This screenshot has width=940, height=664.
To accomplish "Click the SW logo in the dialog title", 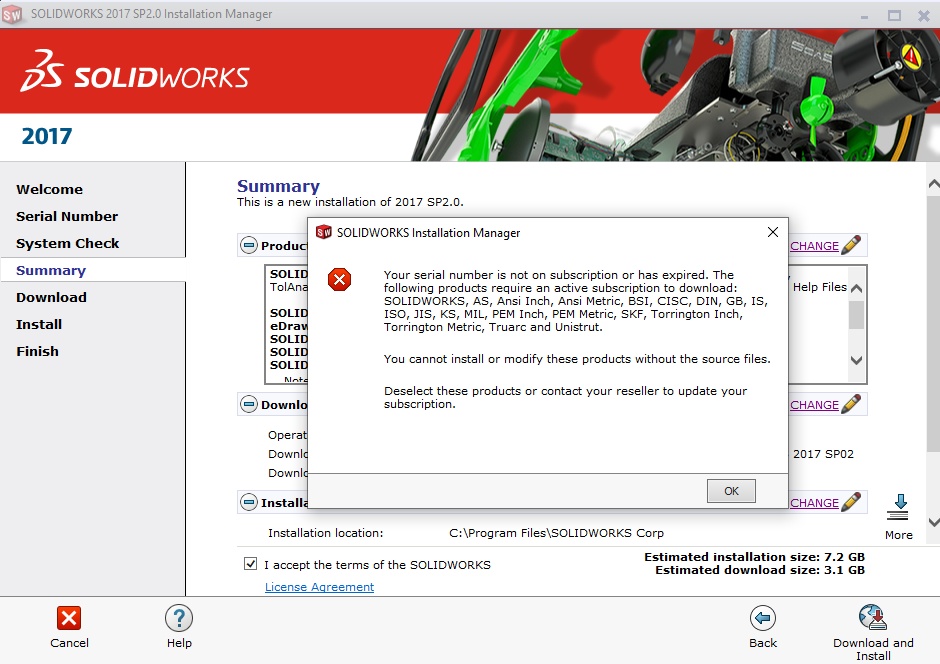I will coord(324,232).
